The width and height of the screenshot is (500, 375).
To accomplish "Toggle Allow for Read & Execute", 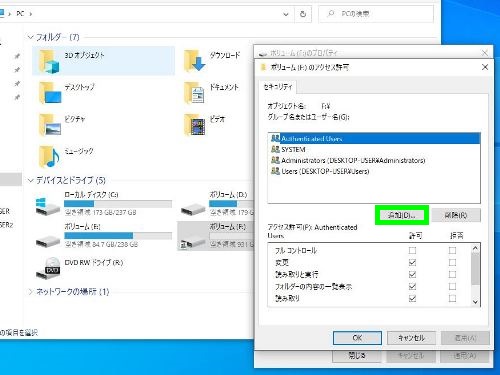I will pyautogui.click(x=412, y=274).
